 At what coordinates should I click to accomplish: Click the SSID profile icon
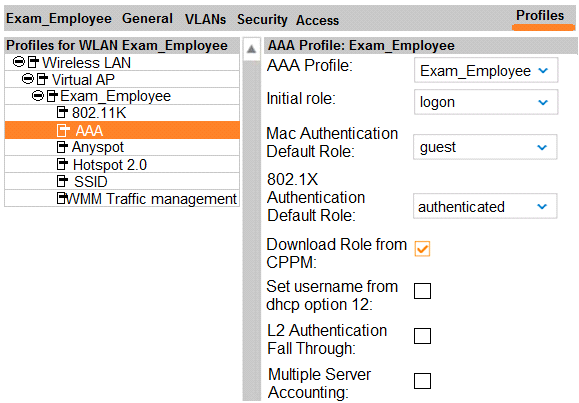[x=62, y=181]
